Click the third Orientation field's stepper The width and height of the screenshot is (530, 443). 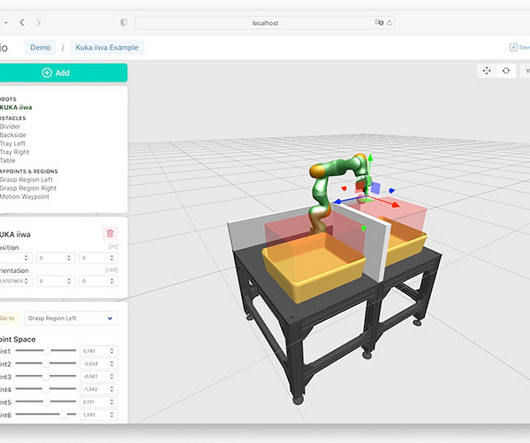pyautogui.click(x=112, y=281)
